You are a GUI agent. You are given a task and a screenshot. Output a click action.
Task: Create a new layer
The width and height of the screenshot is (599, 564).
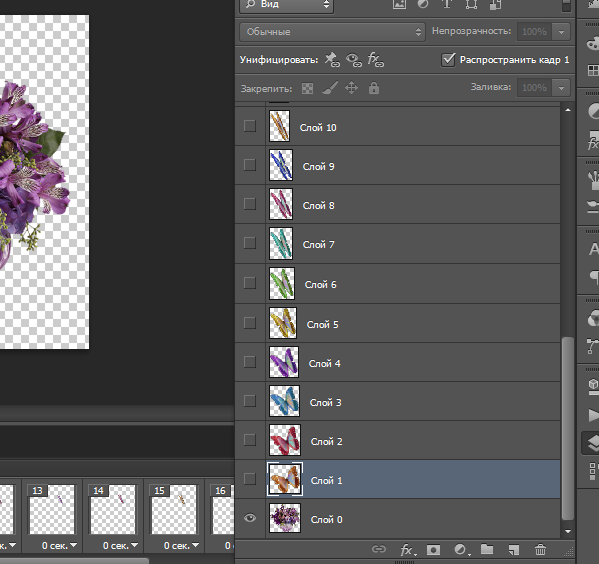tap(514, 550)
